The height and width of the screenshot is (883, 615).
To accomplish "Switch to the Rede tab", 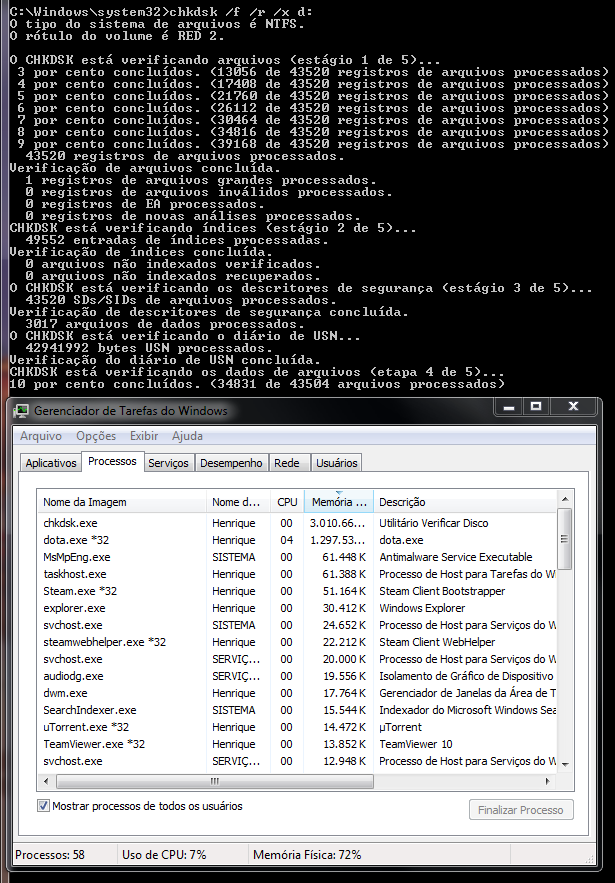I will pos(287,463).
